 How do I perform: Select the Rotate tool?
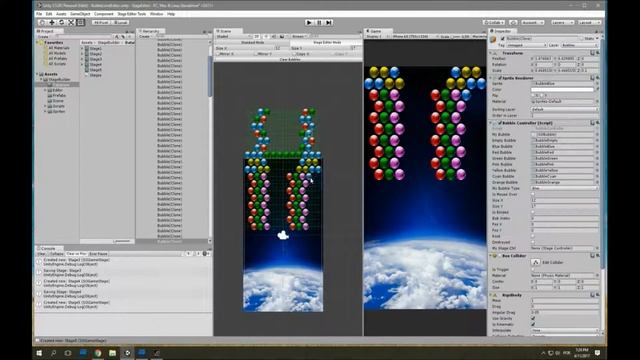62,22
